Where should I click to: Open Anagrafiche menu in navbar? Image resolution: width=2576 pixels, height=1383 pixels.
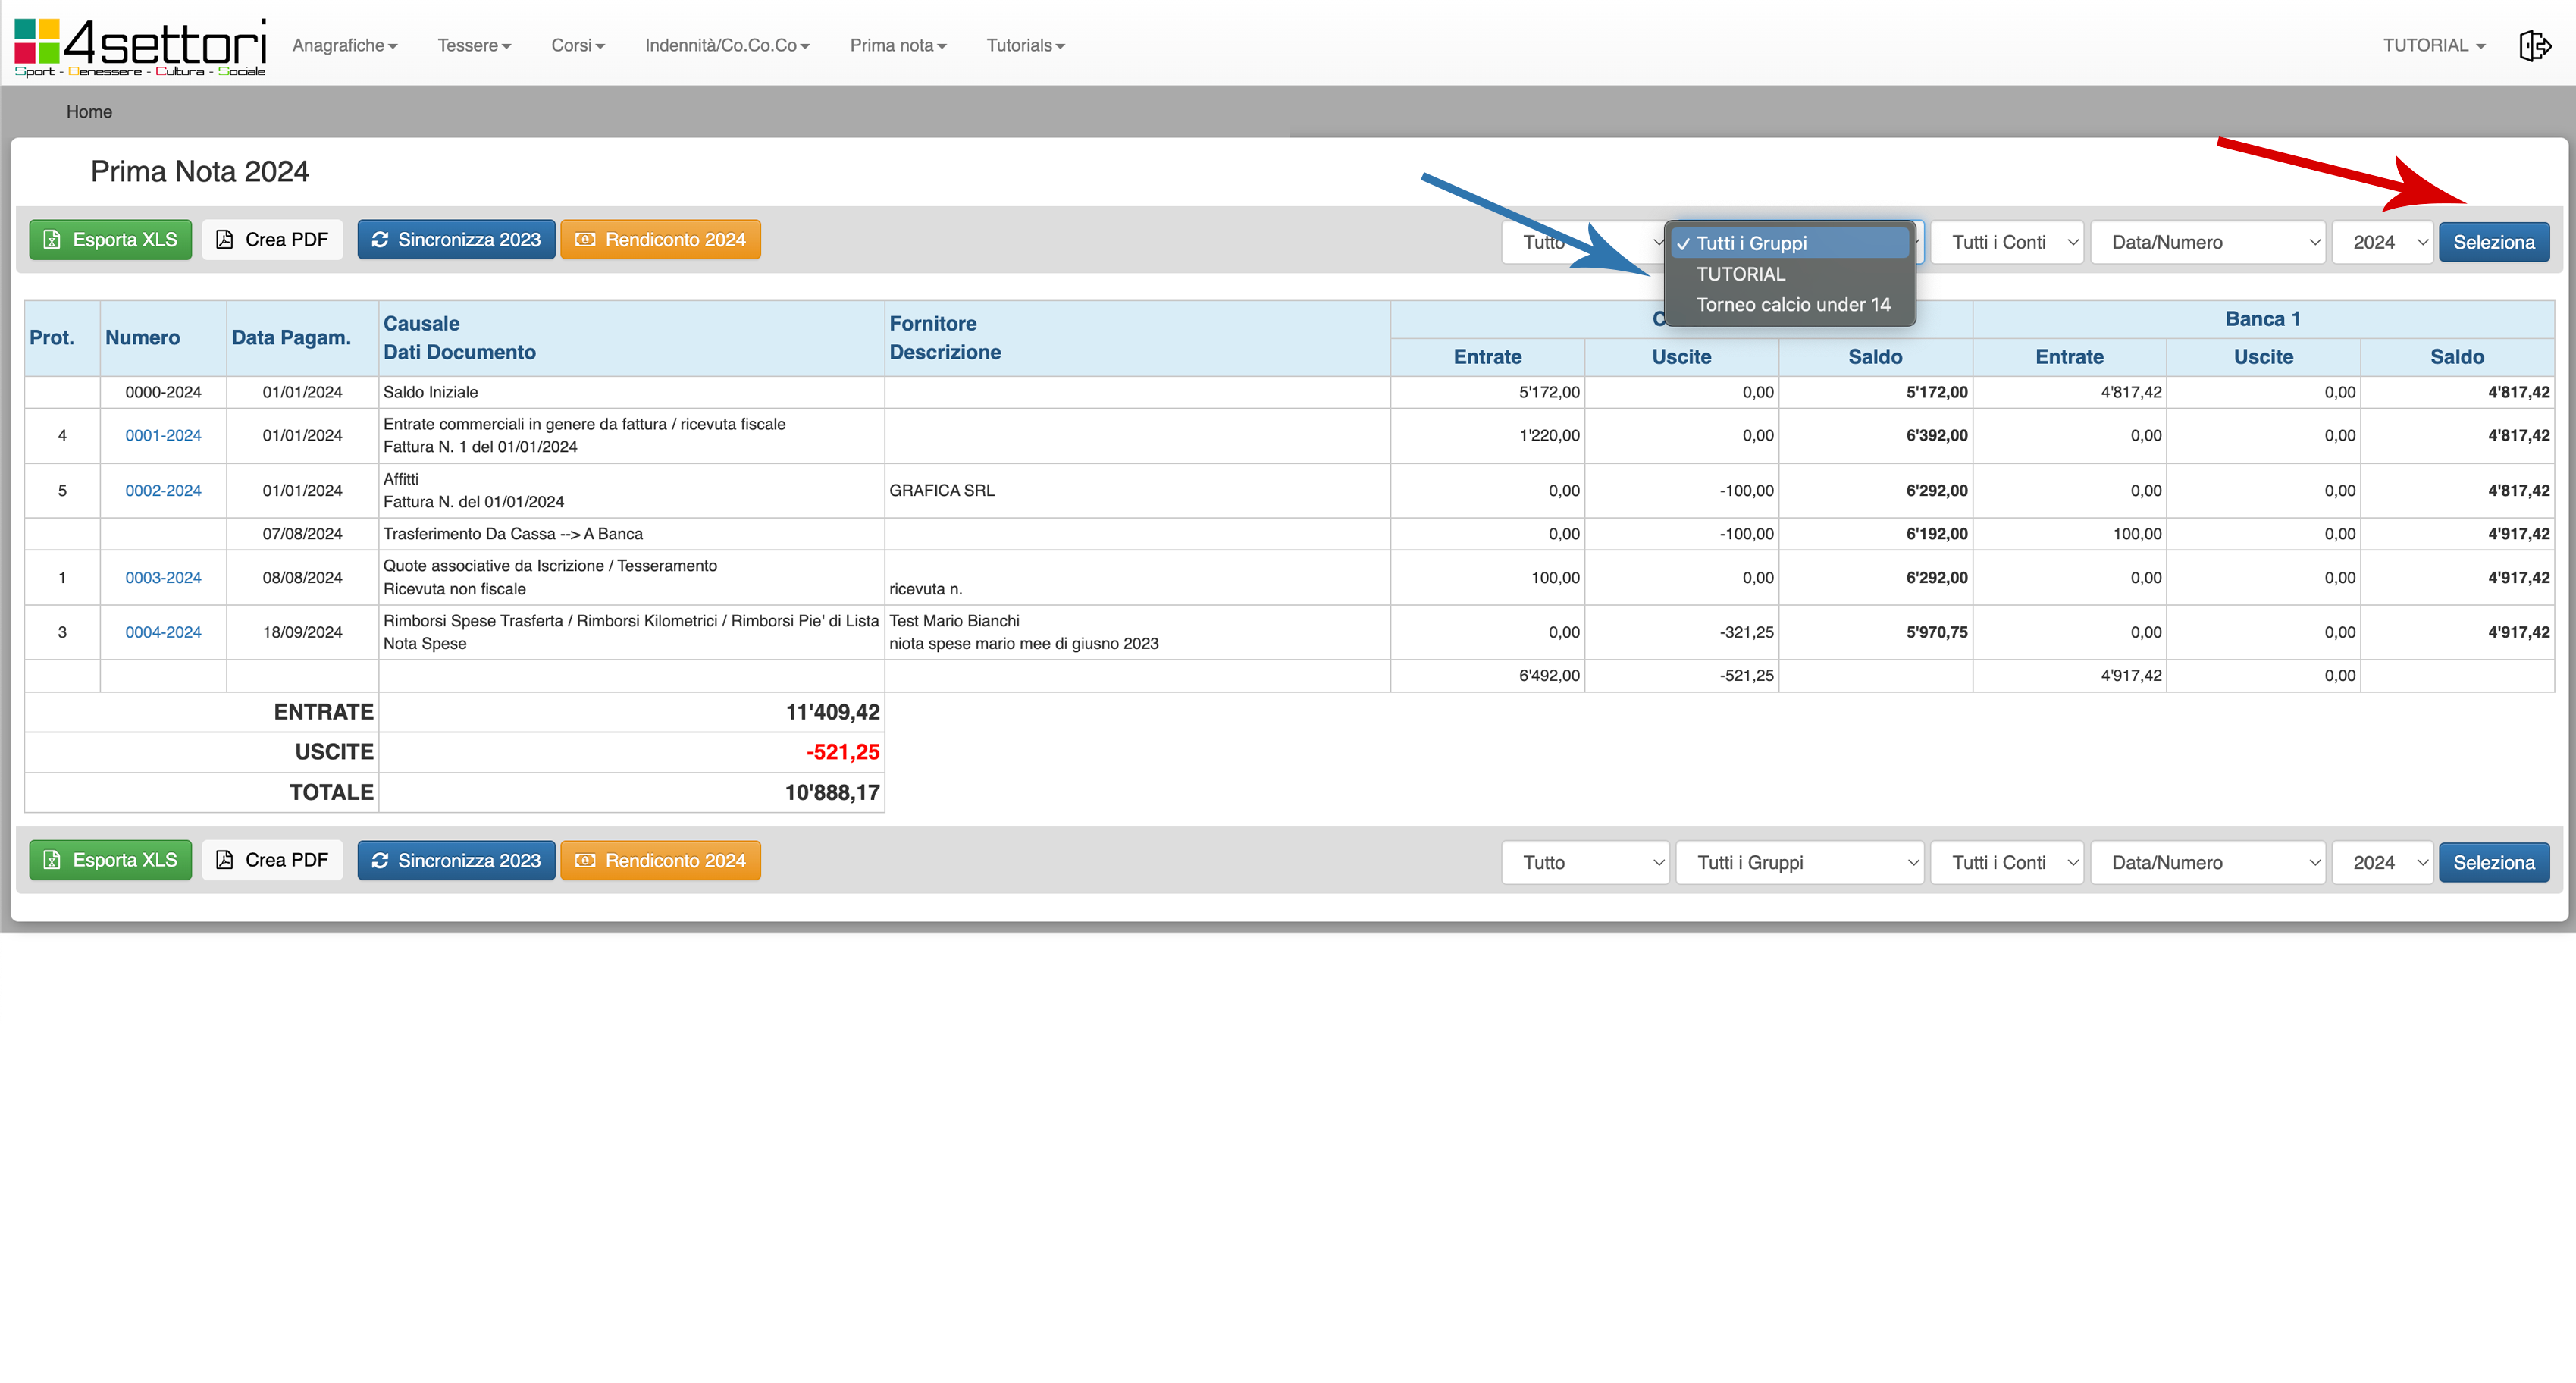344,45
